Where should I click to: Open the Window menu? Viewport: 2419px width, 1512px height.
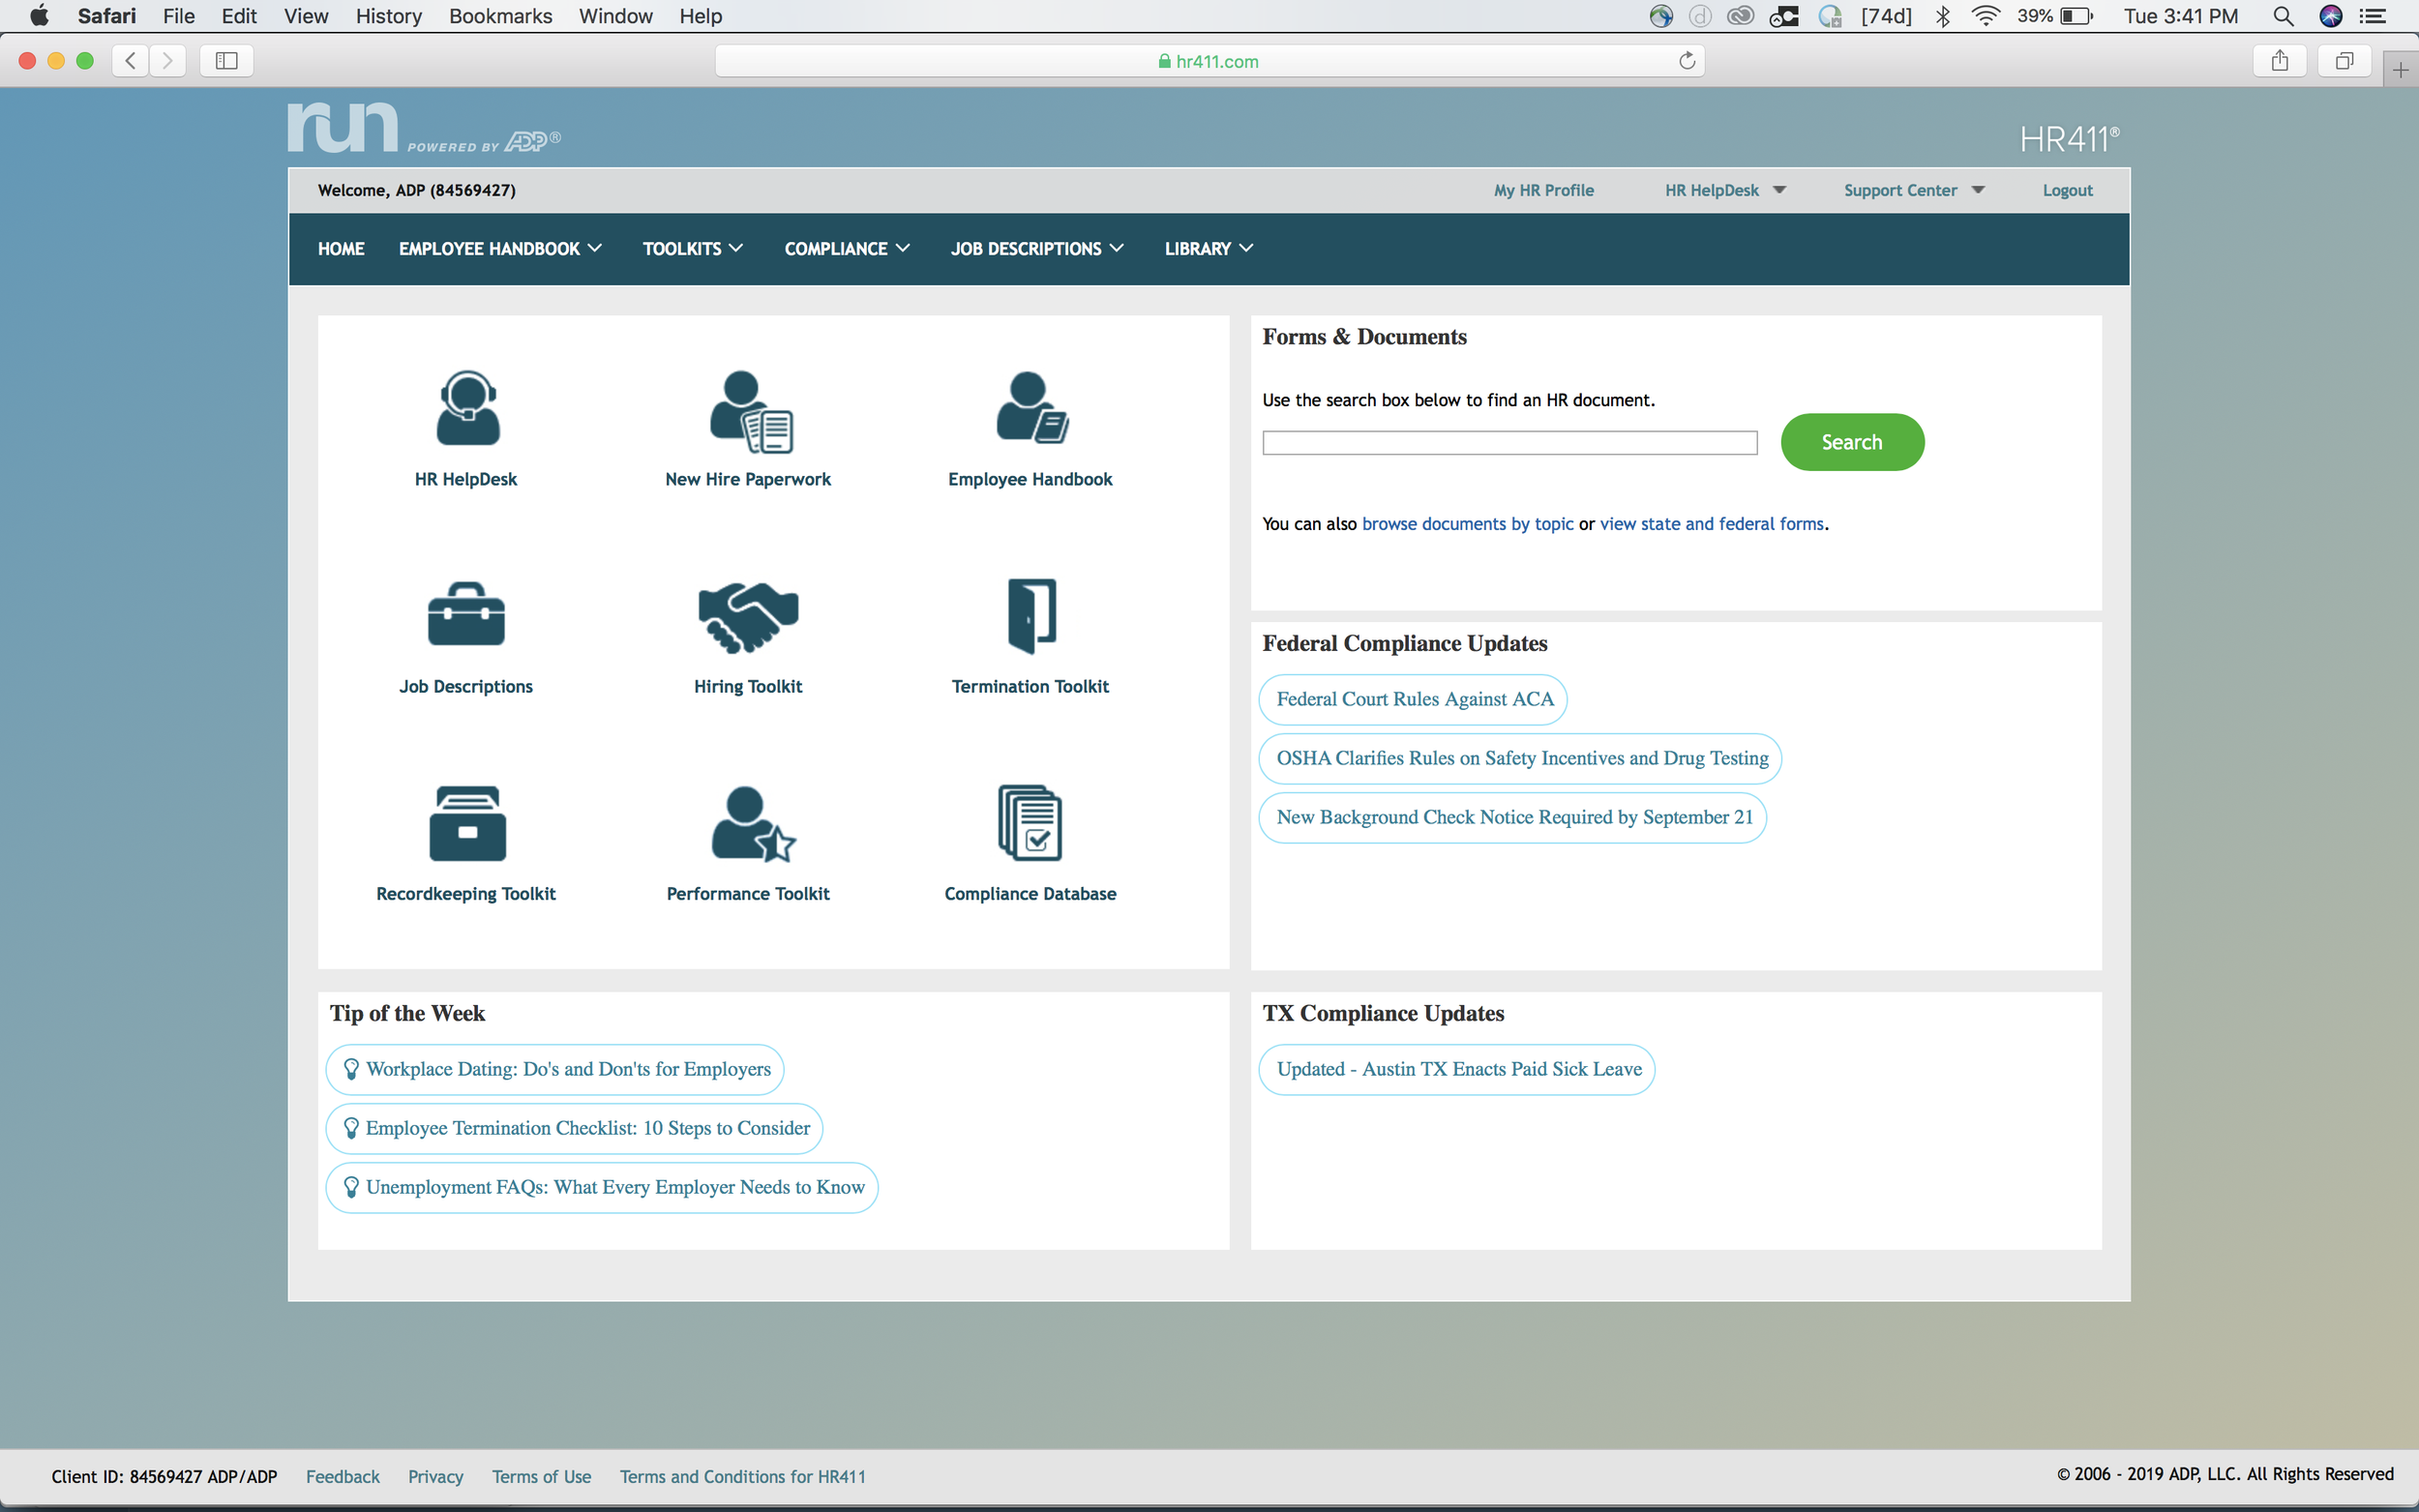616,16
